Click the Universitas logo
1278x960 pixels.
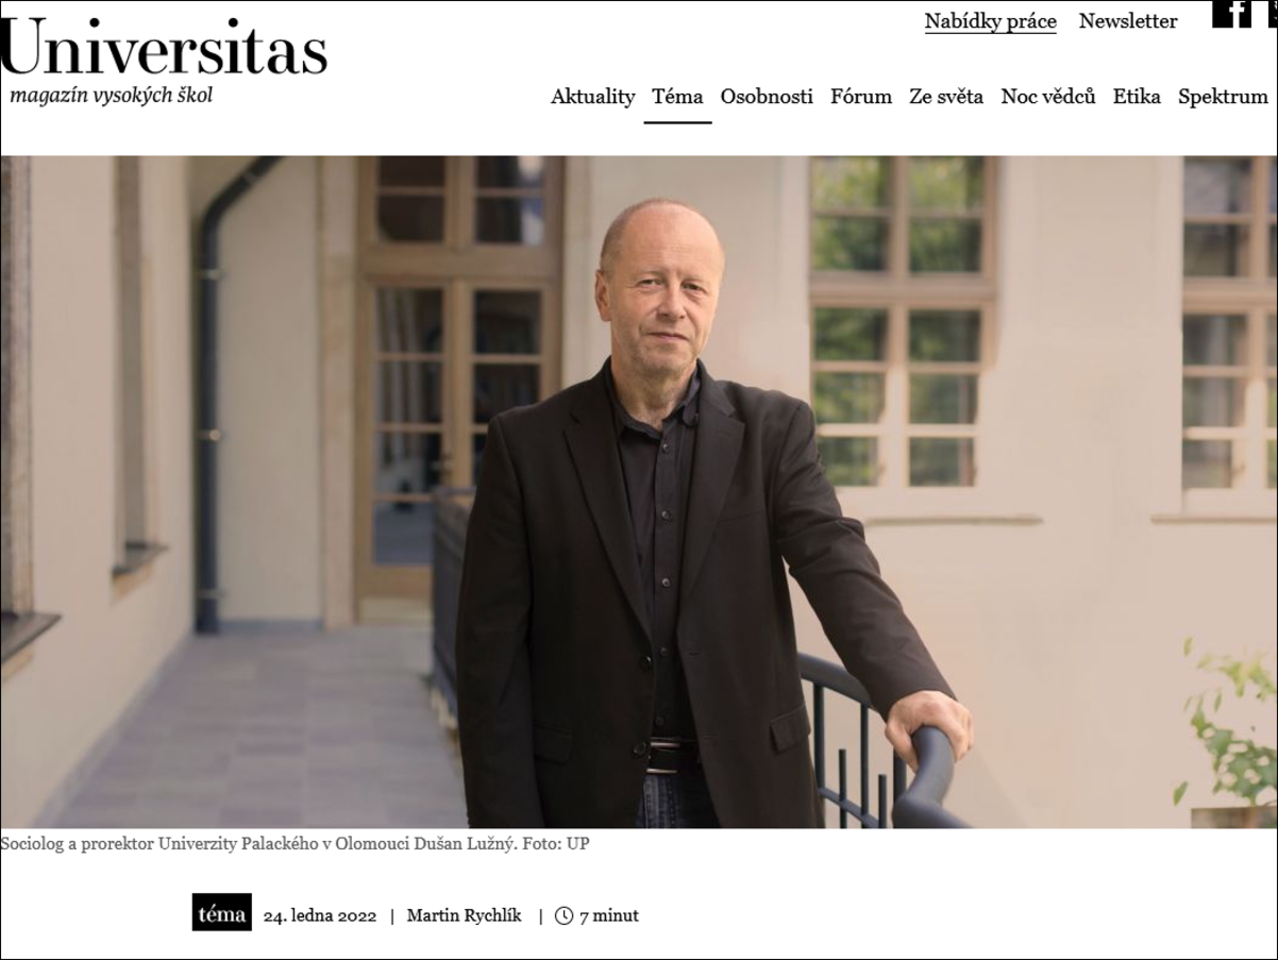[164, 48]
